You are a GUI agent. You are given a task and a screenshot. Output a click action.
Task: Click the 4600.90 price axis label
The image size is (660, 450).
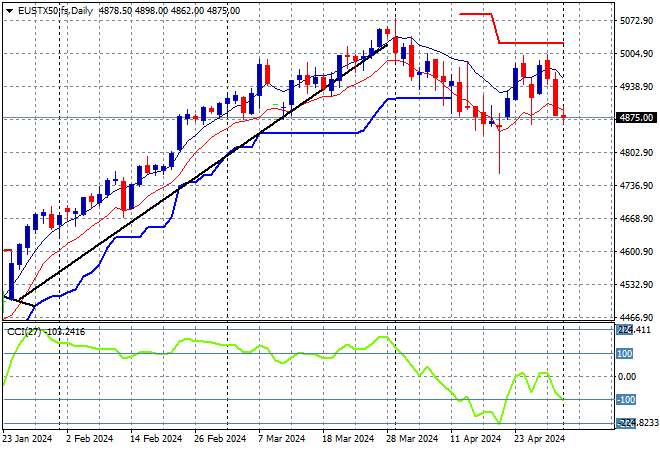[x=636, y=252]
